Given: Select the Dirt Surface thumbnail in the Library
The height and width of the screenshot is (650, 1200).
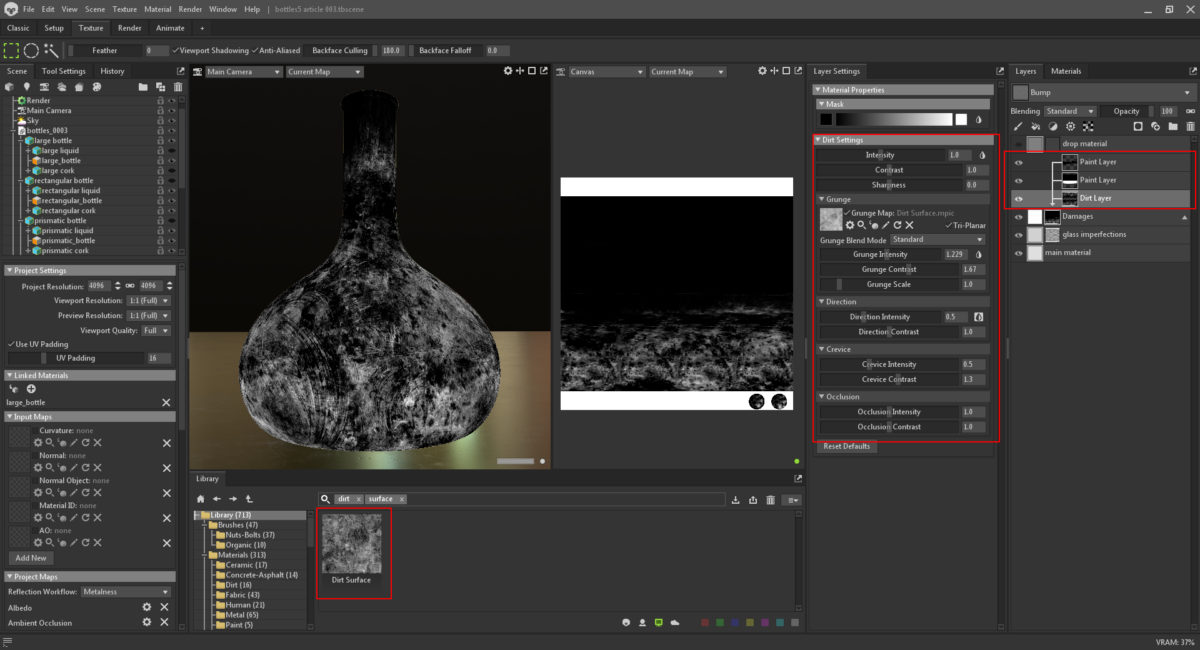Looking at the screenshot, I should coord(353,543).
